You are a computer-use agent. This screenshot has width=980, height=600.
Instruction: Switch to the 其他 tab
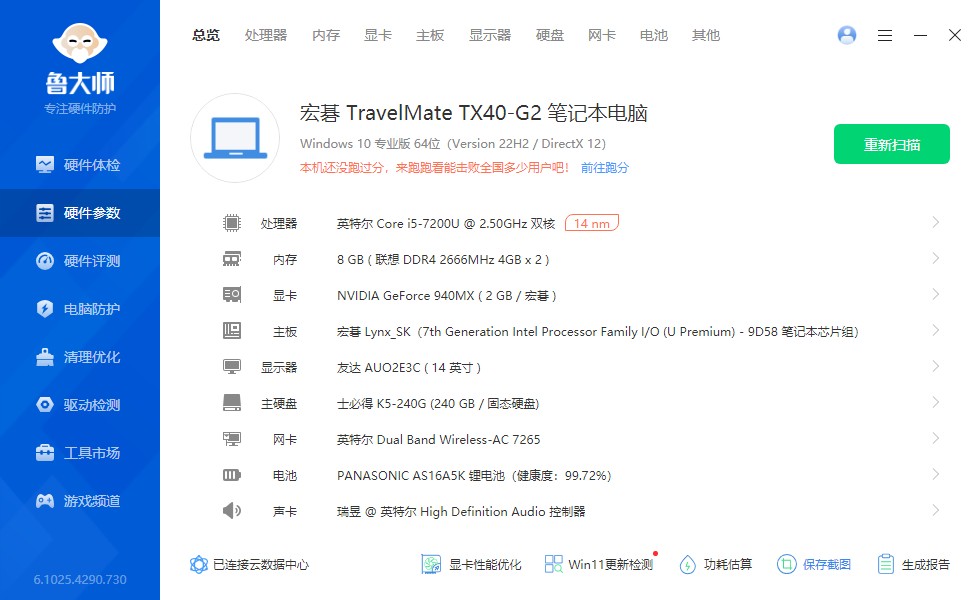pyautogui.click(x=706, y=36)
